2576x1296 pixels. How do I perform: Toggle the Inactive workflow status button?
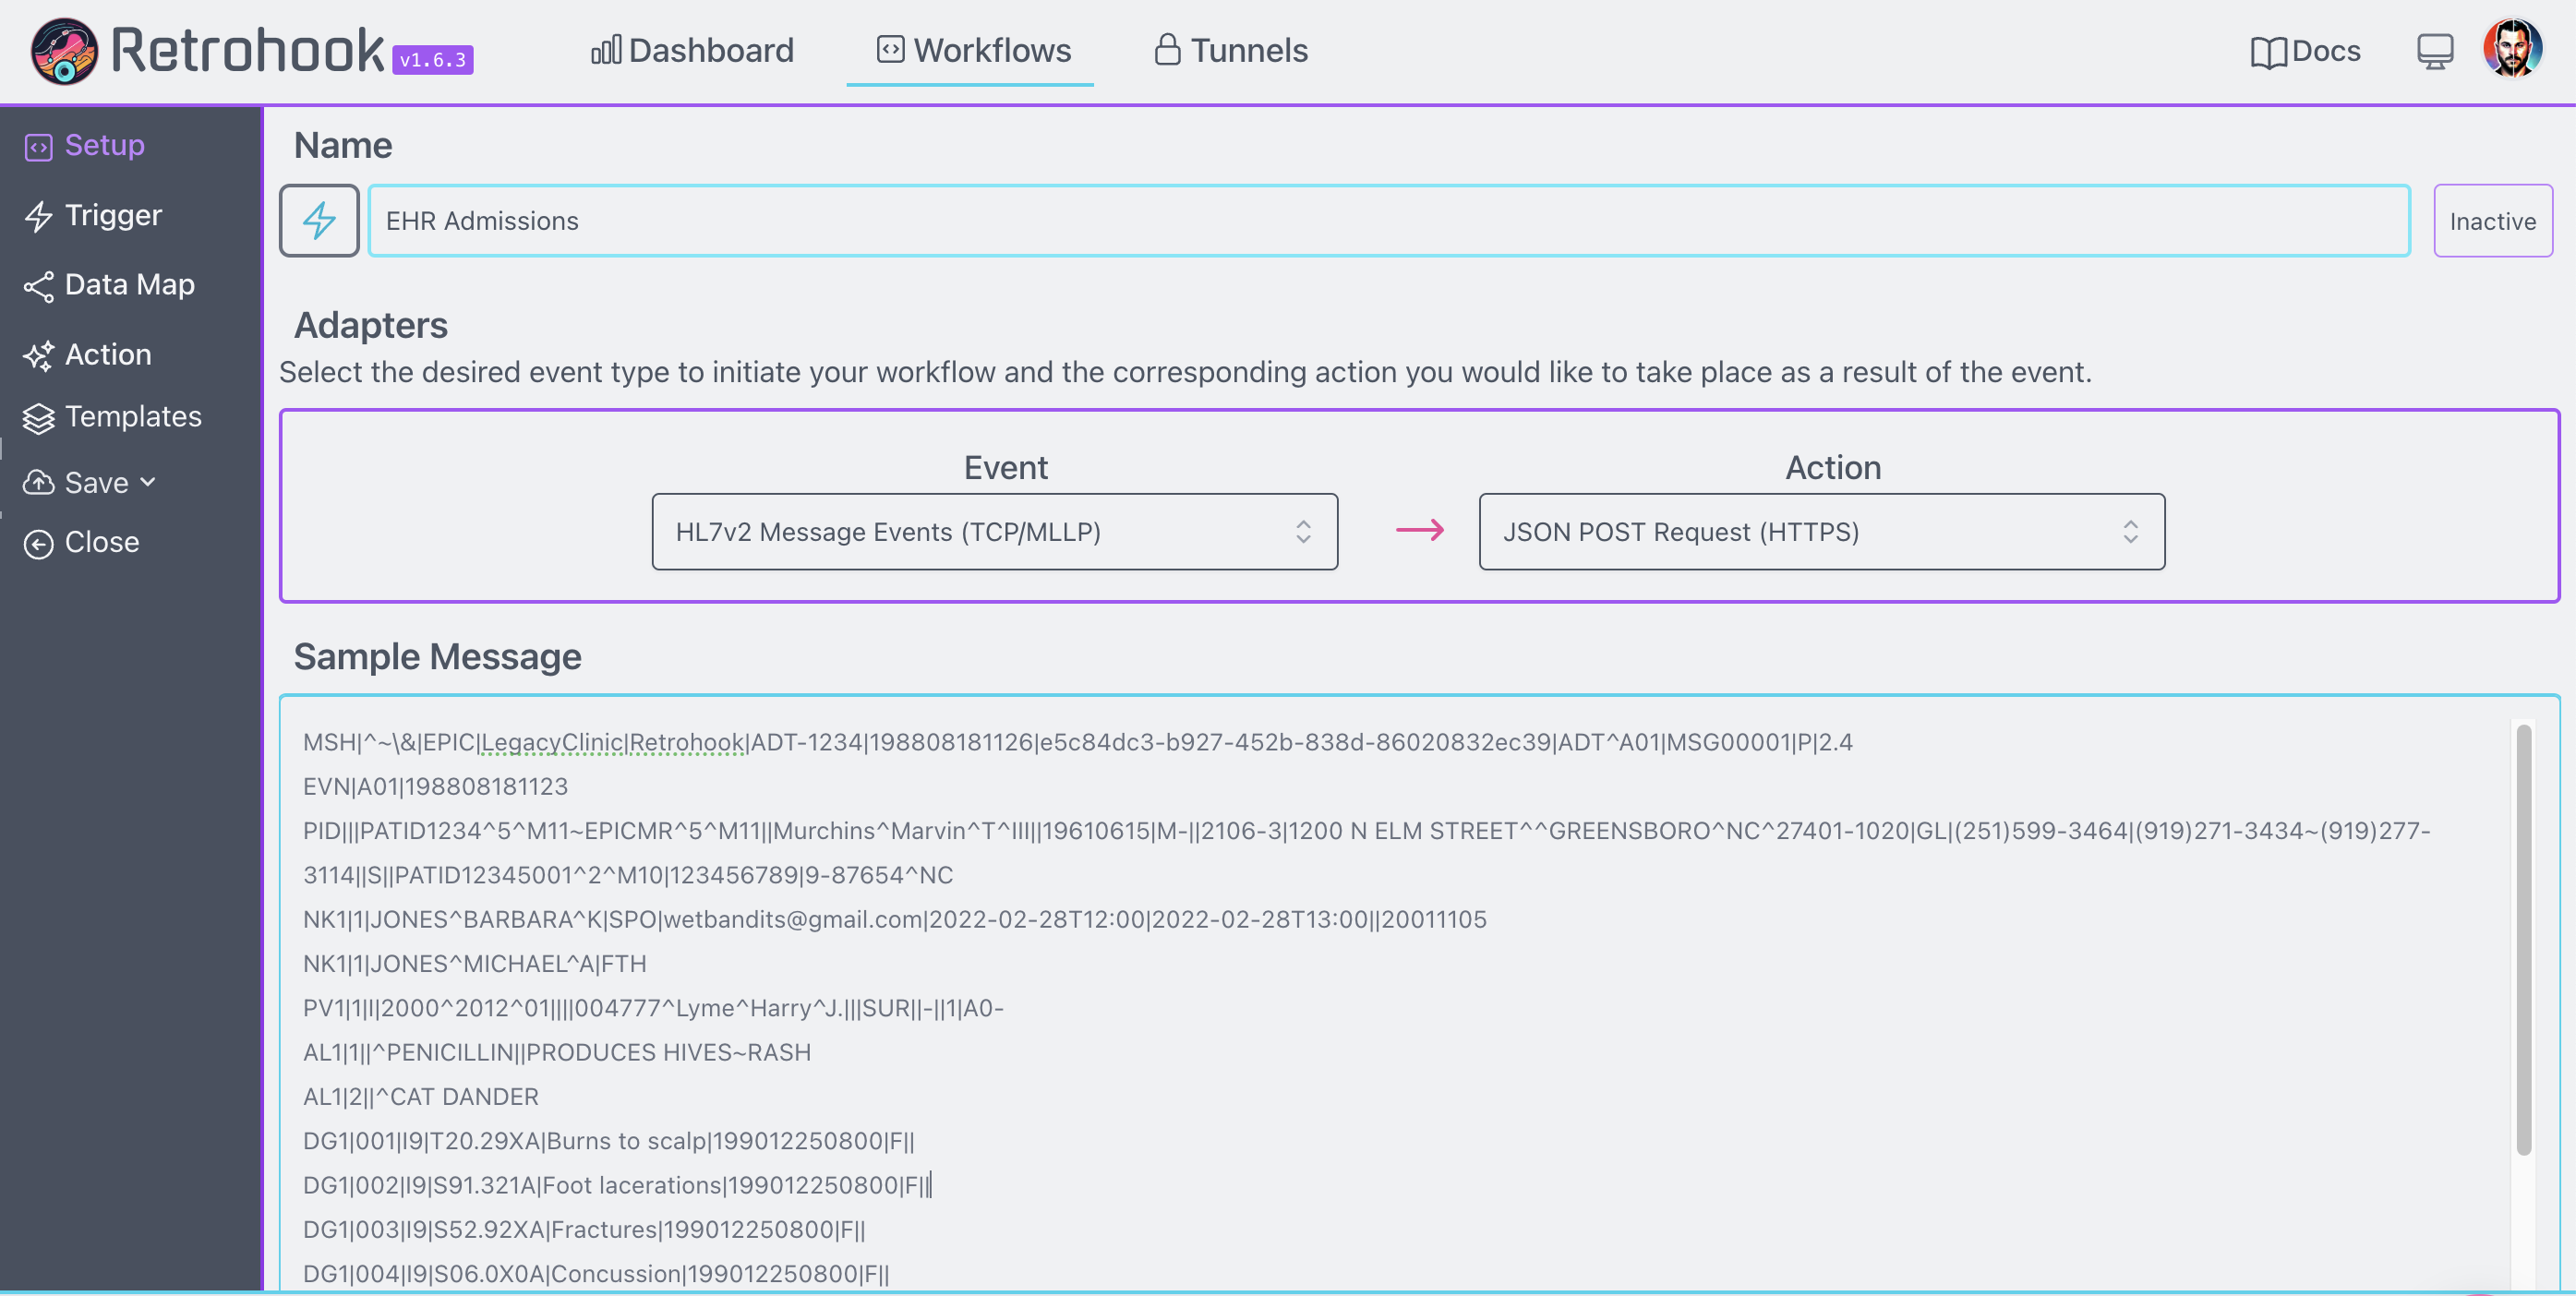click(x=2492, y=221)
